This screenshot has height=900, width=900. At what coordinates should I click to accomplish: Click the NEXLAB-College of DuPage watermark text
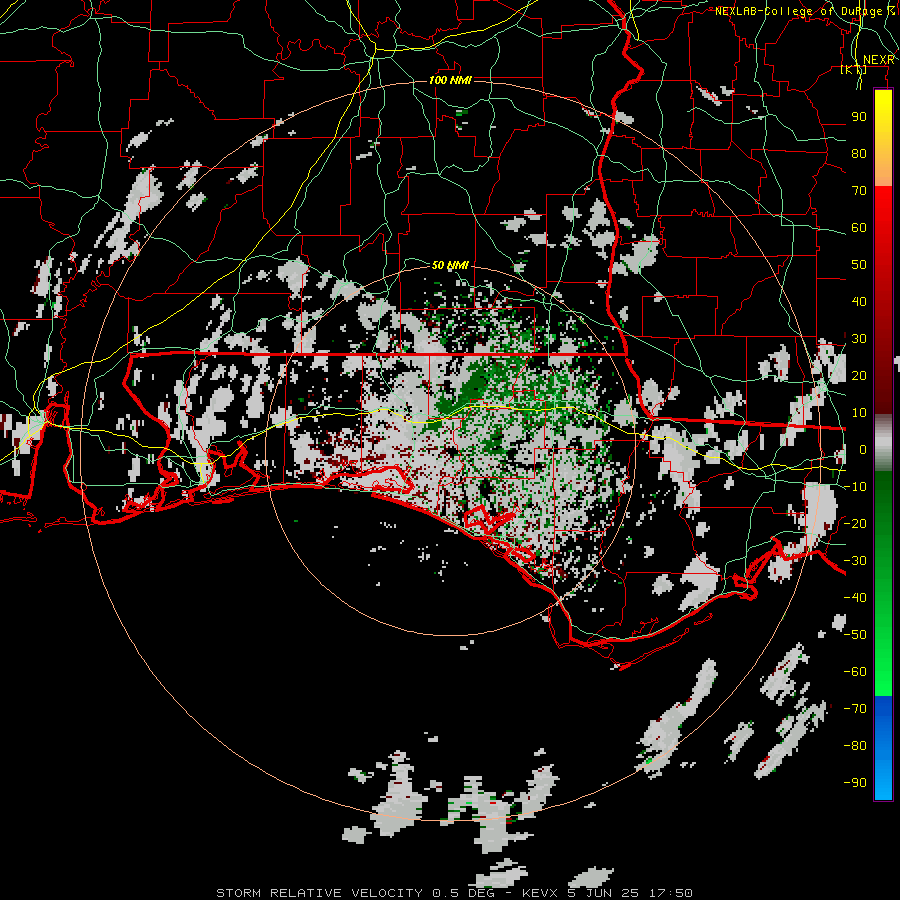click(804, 11)
